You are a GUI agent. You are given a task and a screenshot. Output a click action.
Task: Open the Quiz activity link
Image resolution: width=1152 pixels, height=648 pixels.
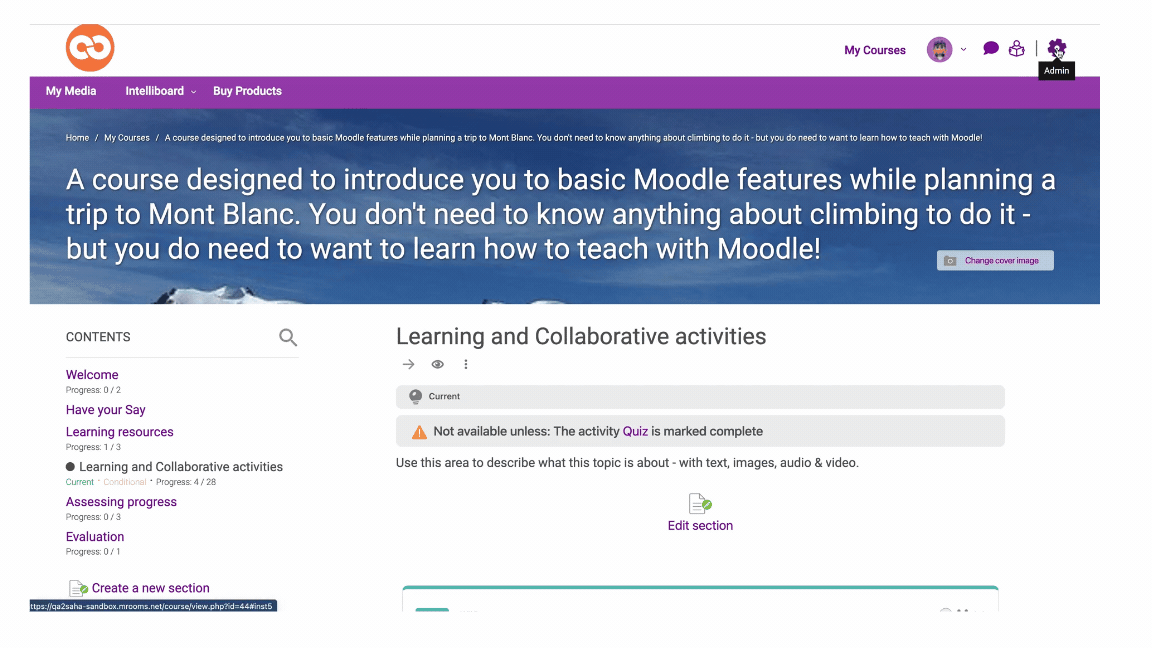(x=635, y=431)
